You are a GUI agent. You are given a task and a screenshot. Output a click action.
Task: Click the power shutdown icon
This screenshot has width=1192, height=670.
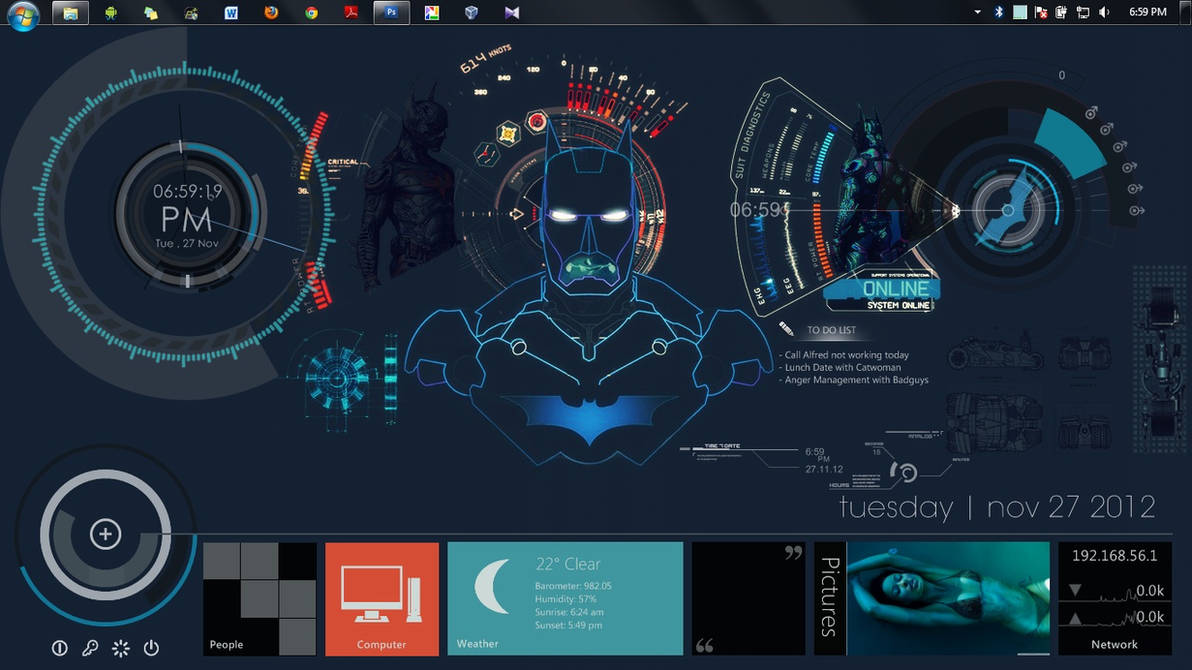coord(151,648)
